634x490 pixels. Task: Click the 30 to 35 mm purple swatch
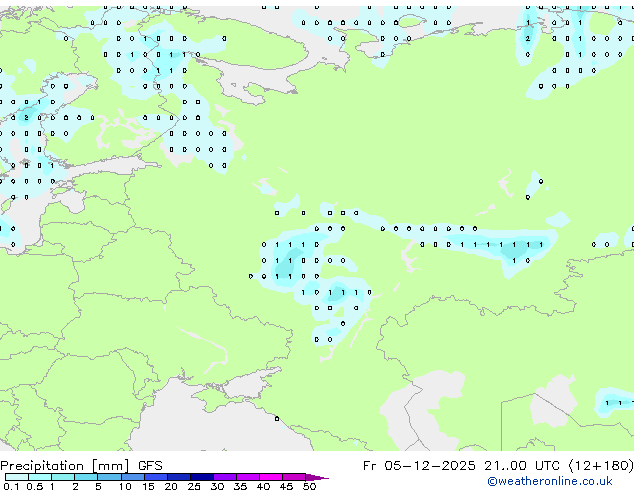[225, 477]
